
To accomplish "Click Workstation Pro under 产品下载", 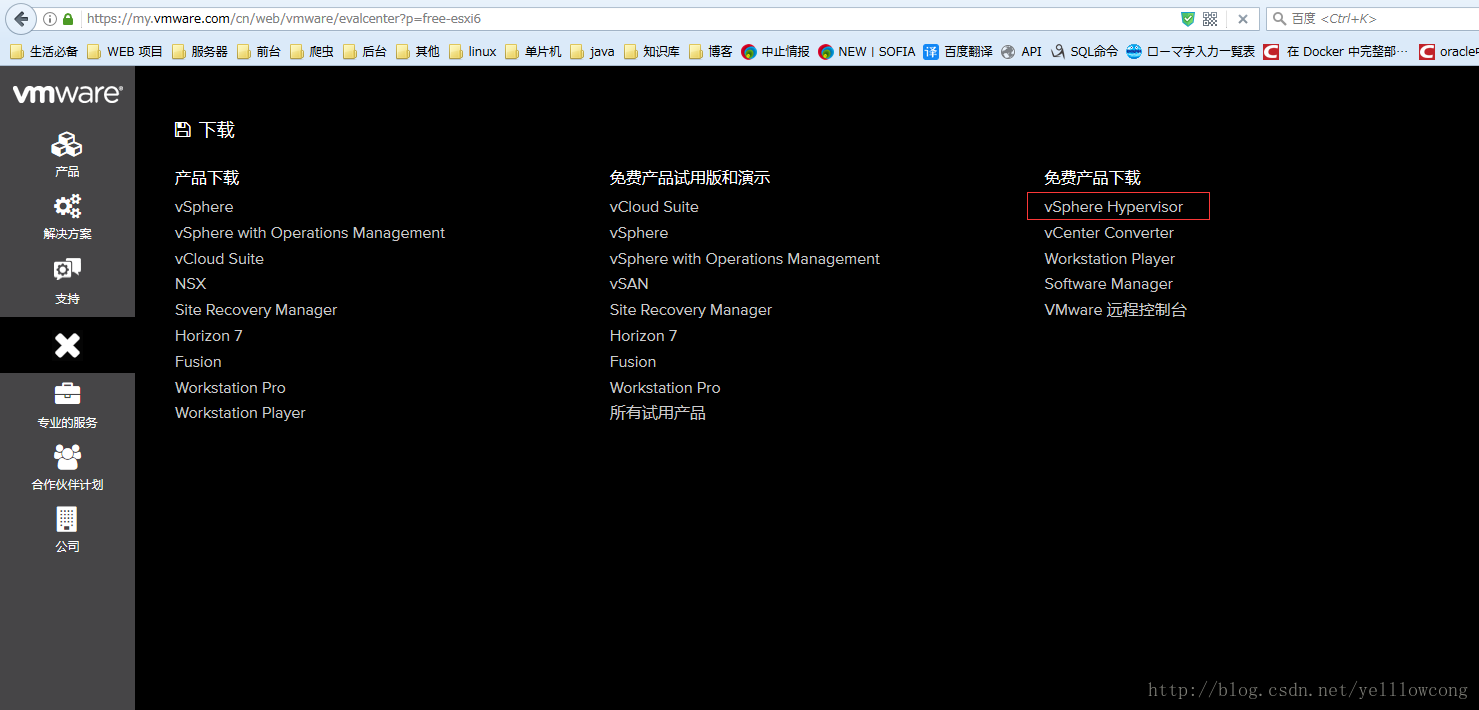I will 230,388.
